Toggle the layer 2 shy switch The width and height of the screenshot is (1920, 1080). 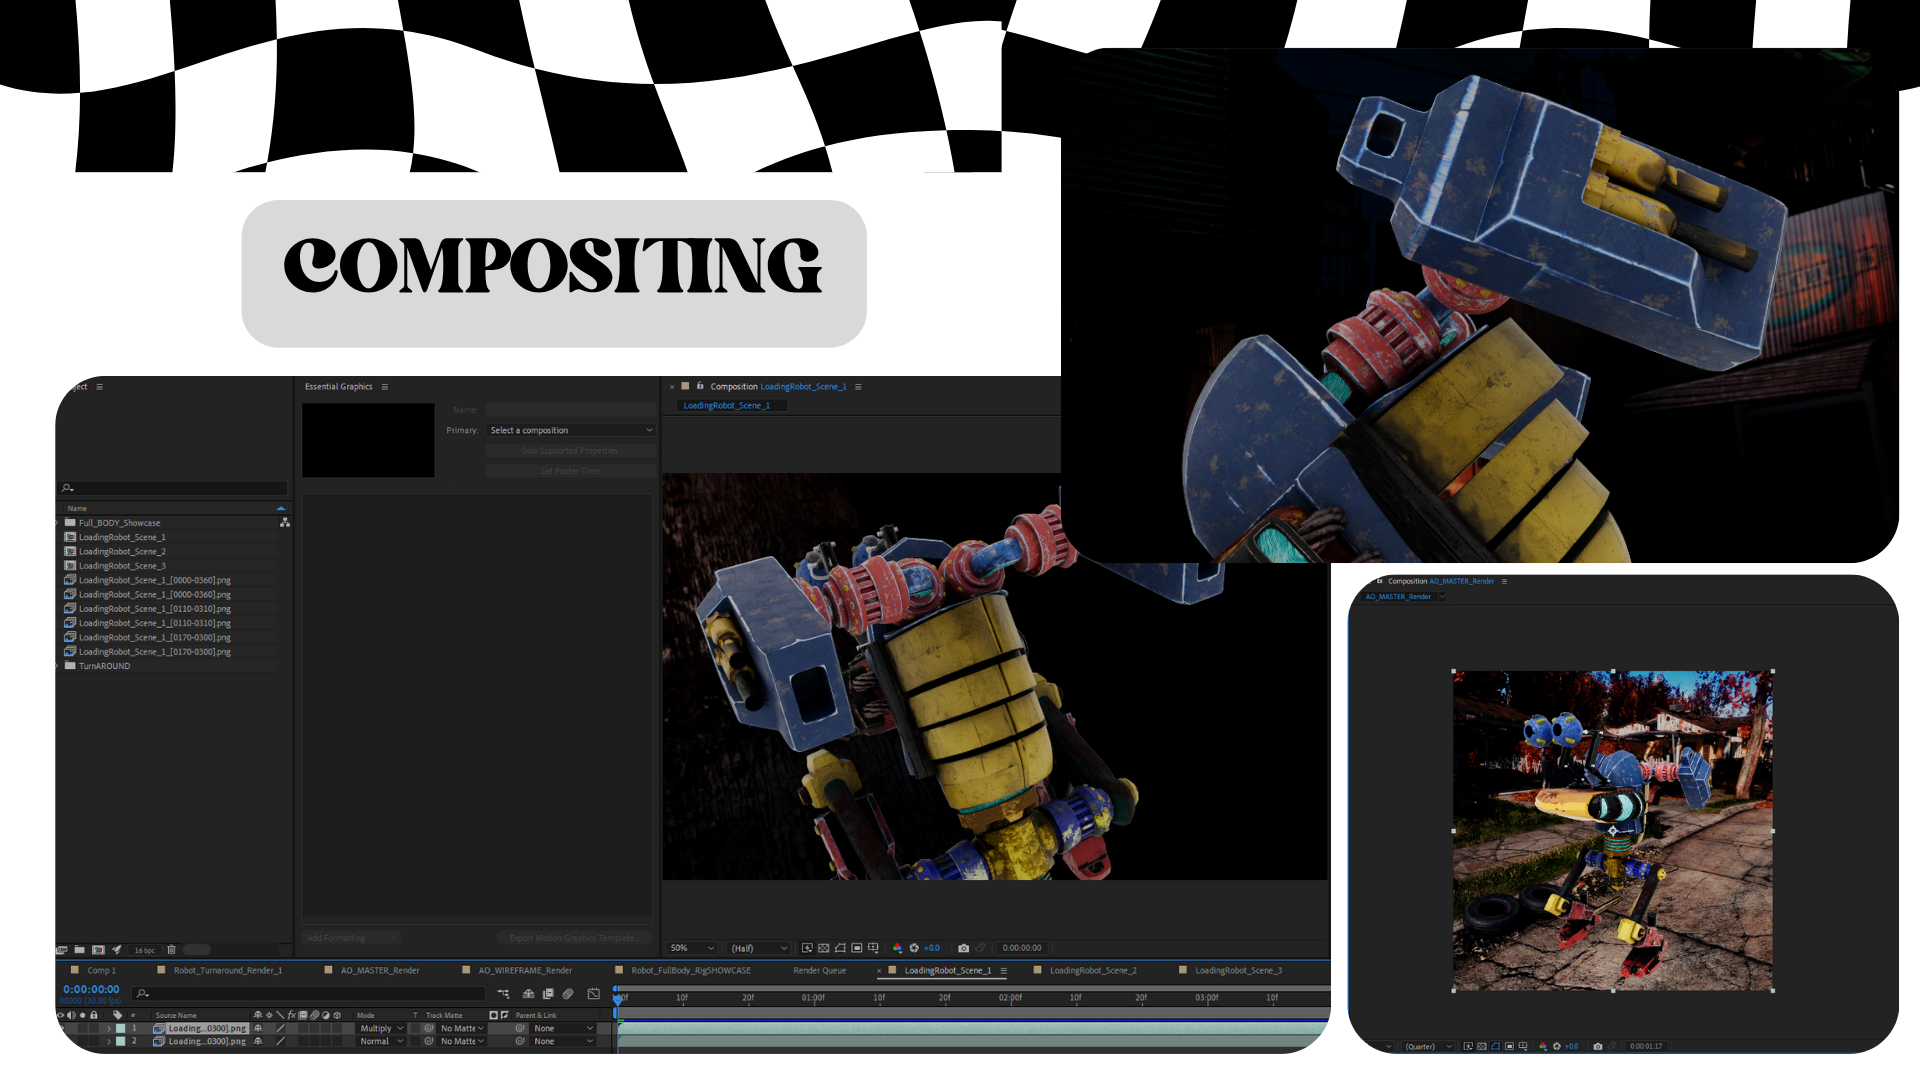258,1042
